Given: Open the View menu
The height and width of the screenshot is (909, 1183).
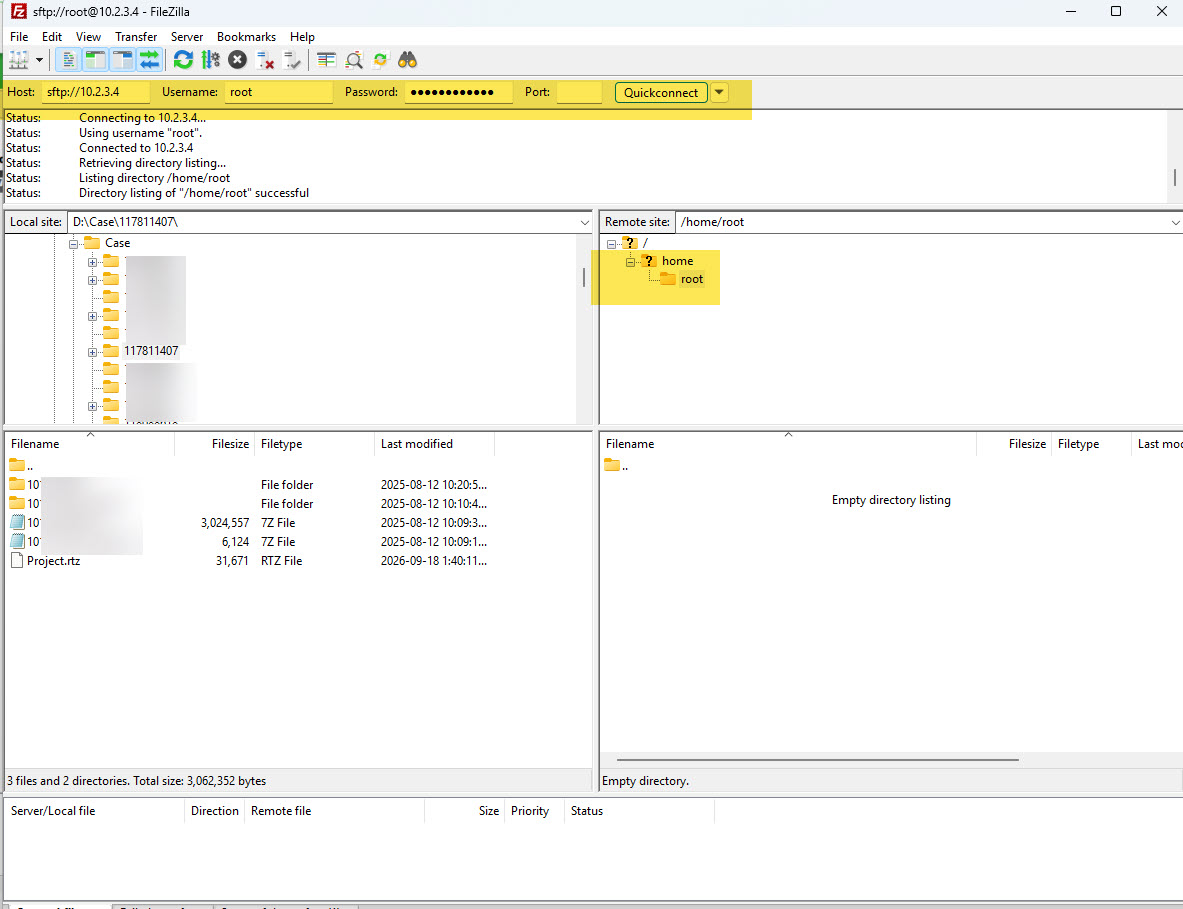Looking at the screenshot, I should 88,37.
